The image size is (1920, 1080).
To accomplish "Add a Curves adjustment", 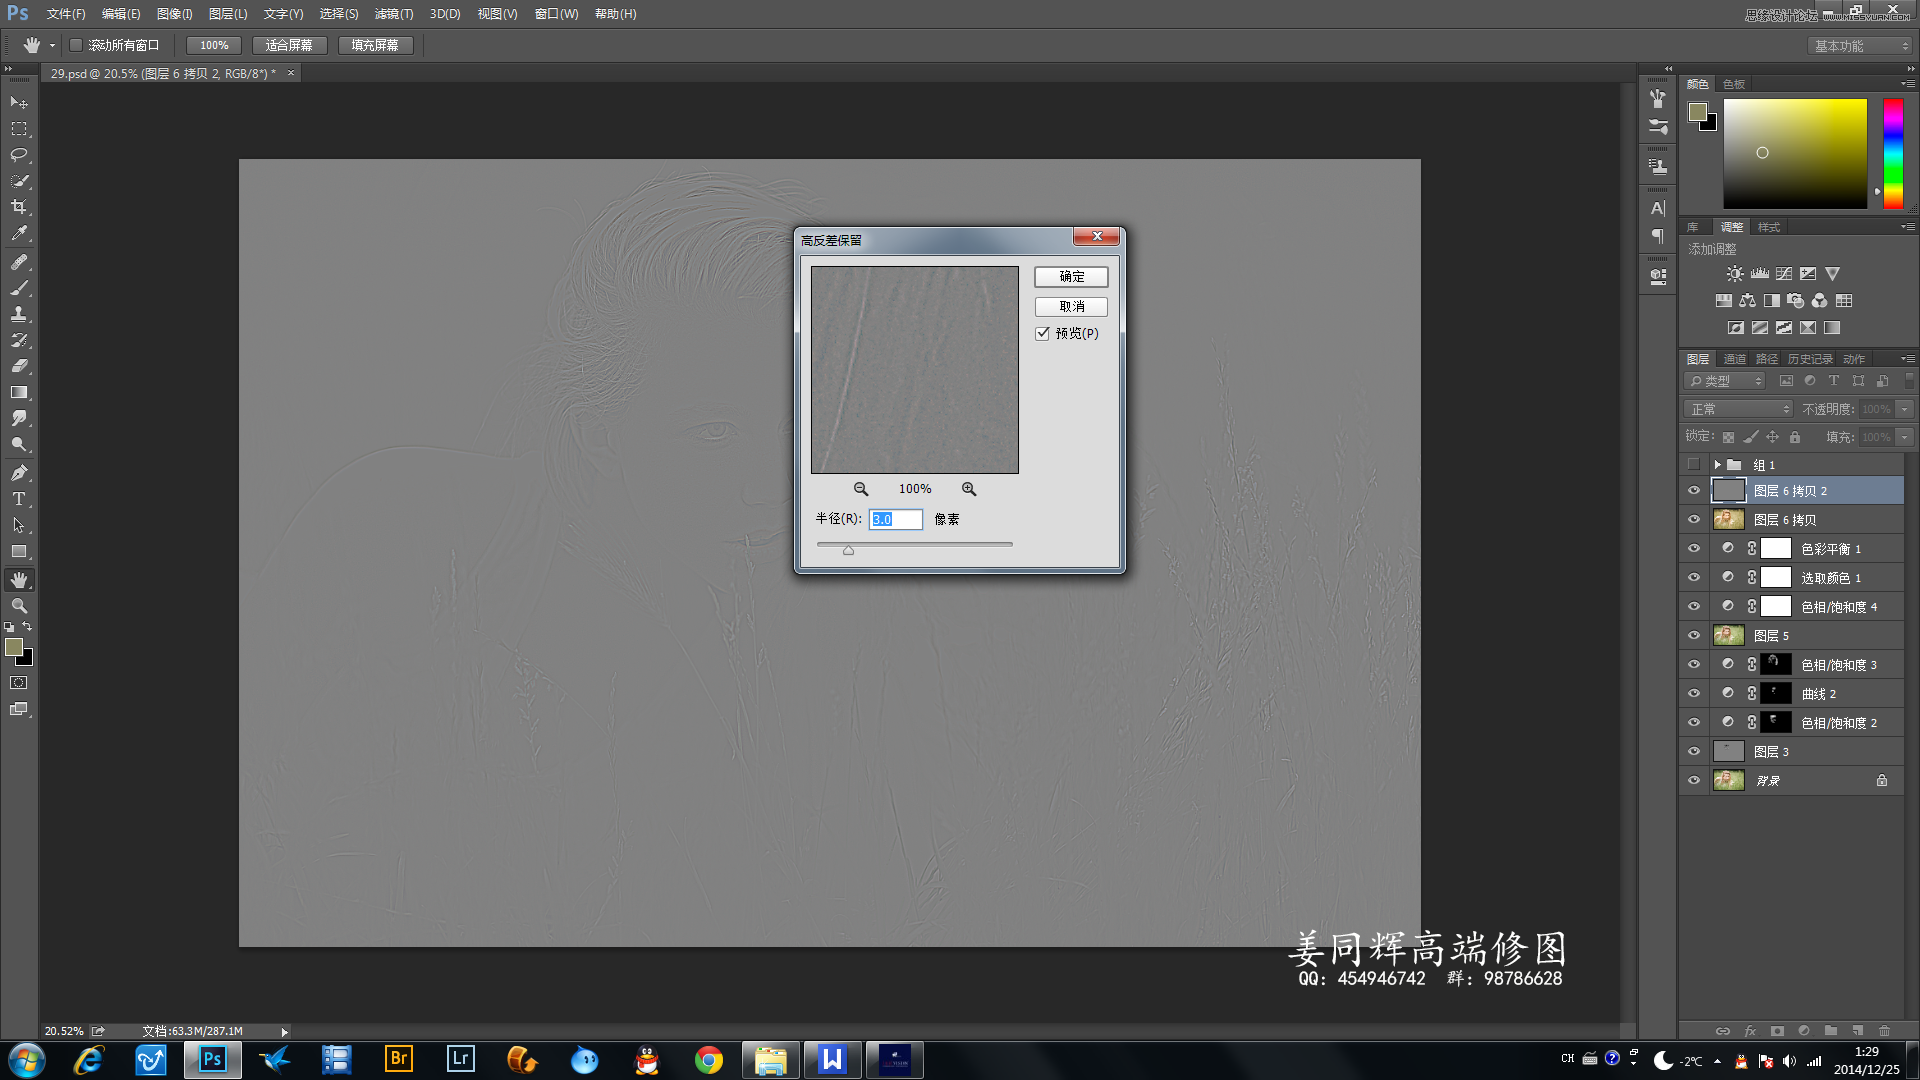I will [1784, 274].
